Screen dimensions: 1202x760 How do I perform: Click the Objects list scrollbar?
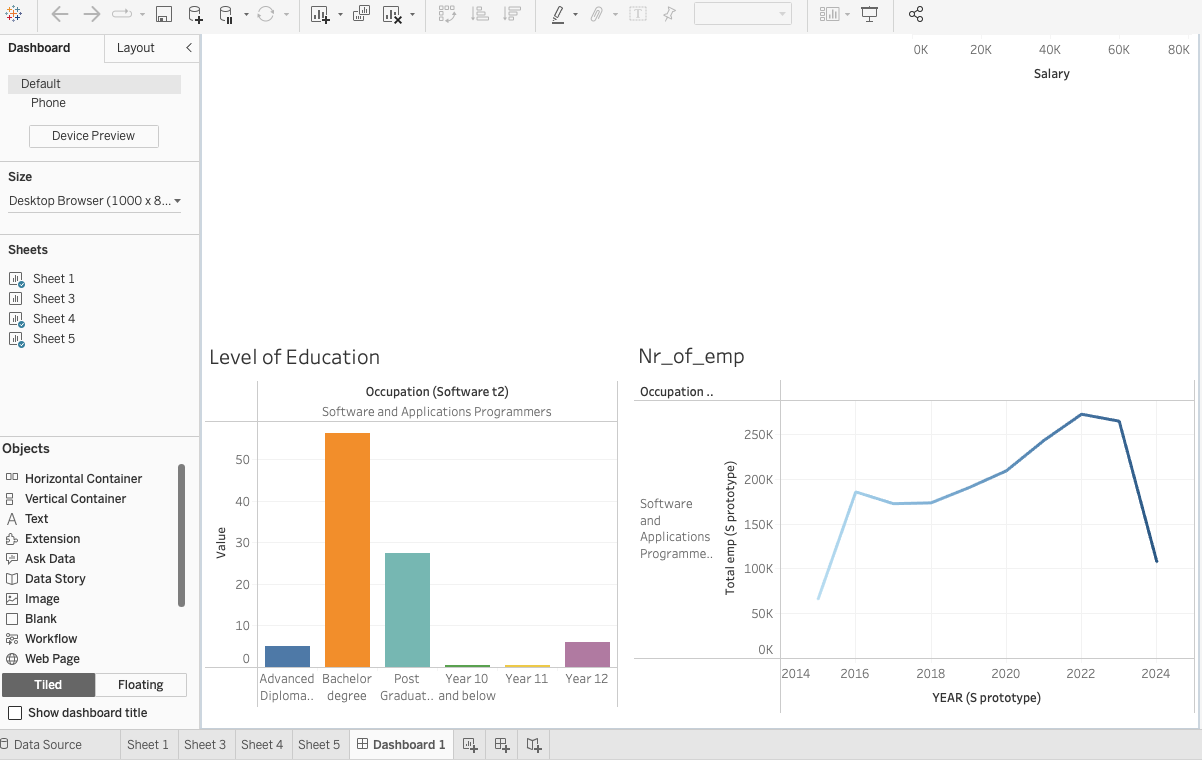coord(181,535)
